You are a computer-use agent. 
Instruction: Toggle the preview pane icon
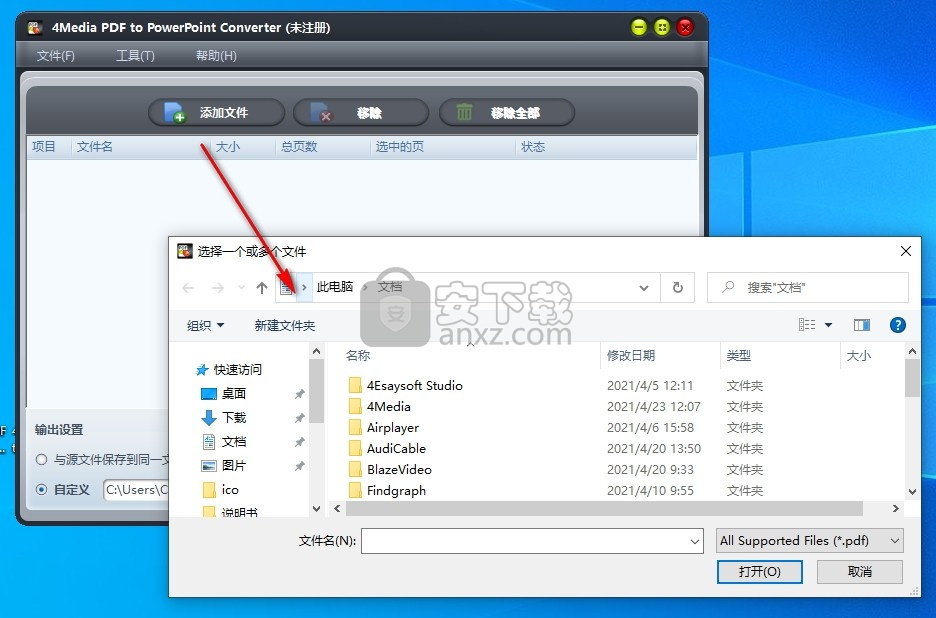tap(861, 325)
